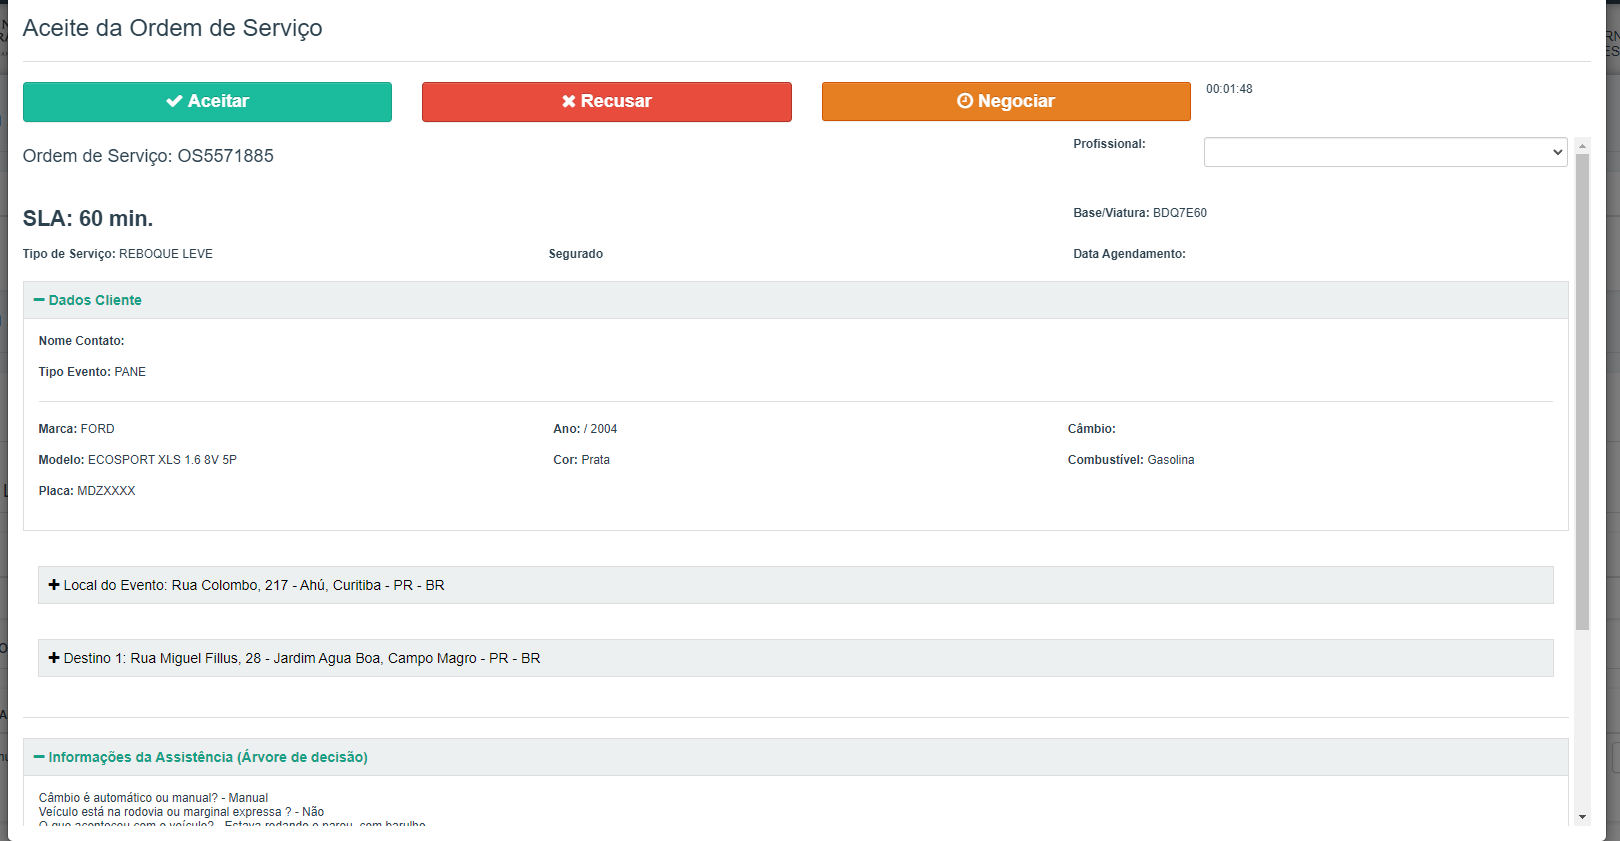Click the Aceite da Ordem de Serviço title
This screenshot has height=841, width=1620.
tap(173, 28)
